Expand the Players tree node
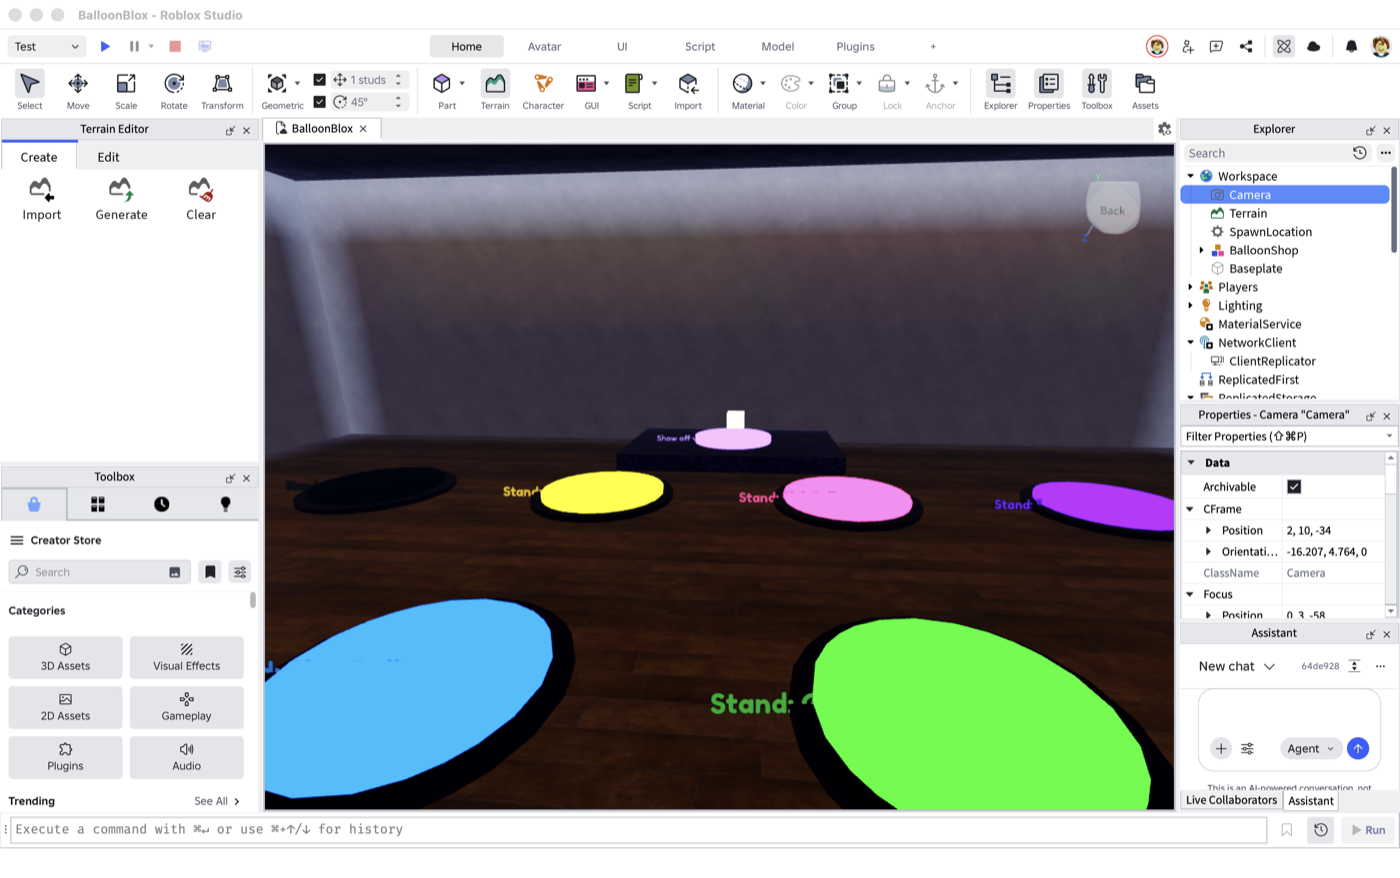 pyautogui.click(x=1191, y=287)
